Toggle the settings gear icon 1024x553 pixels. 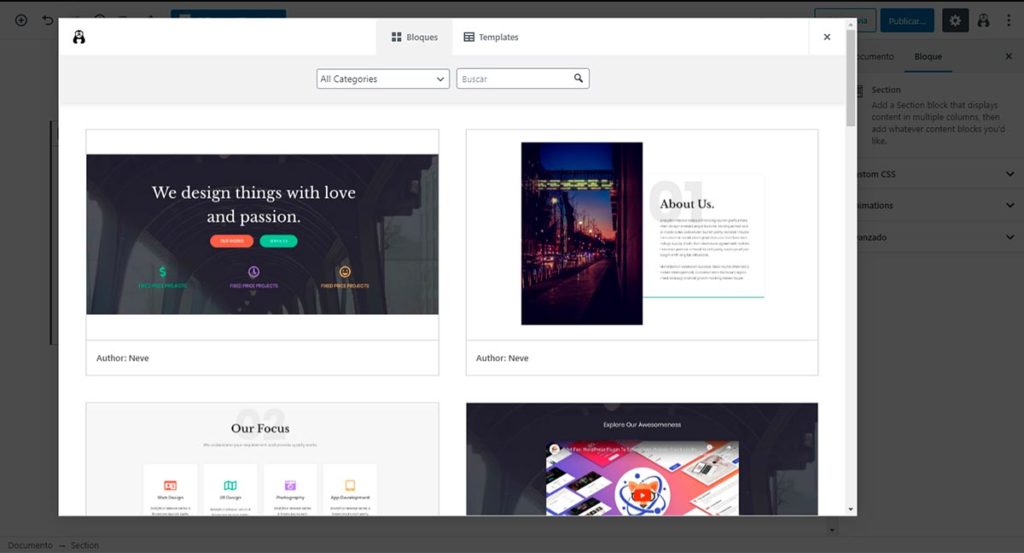[955, 21]
